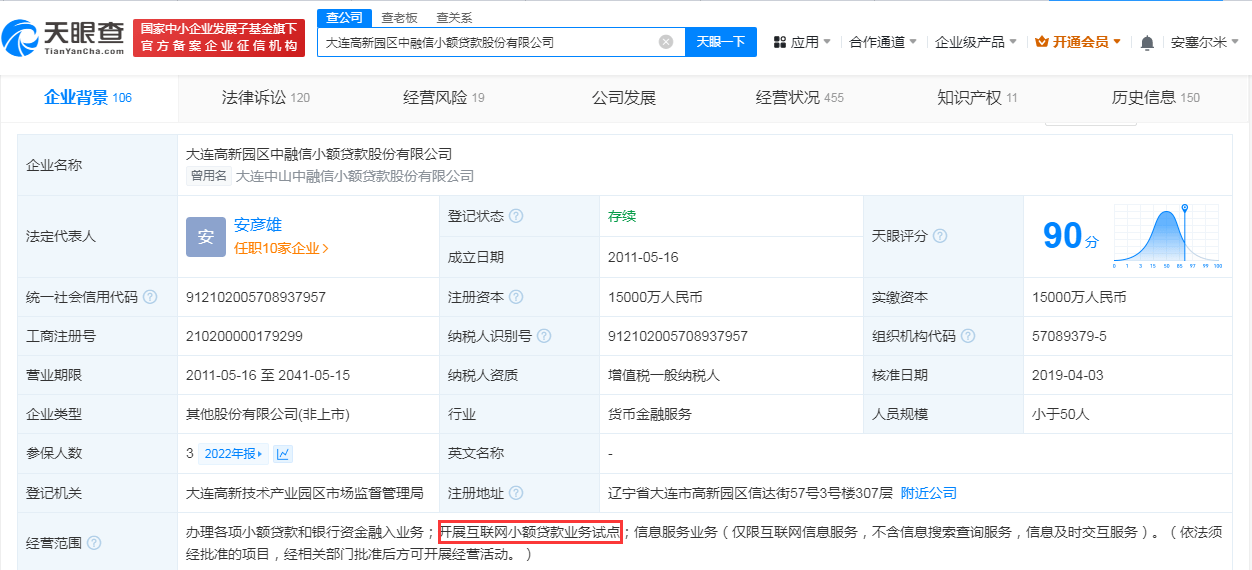Screen dimensions: 1252x570
Task: Switch to the 公司发展 tab
Action: point(624,97)
